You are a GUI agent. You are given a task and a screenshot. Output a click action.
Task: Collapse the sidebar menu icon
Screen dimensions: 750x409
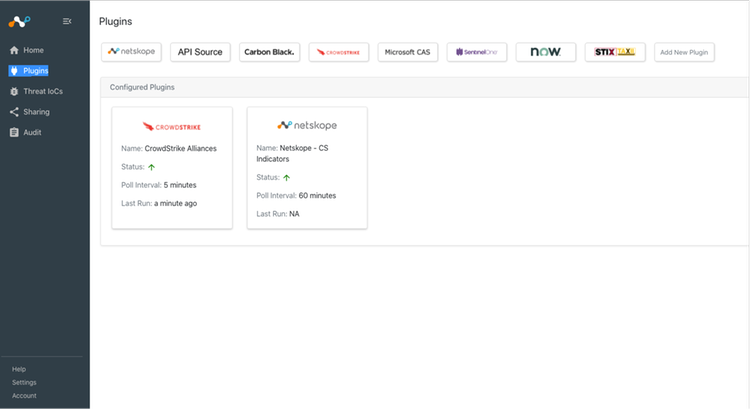[67, 21]
